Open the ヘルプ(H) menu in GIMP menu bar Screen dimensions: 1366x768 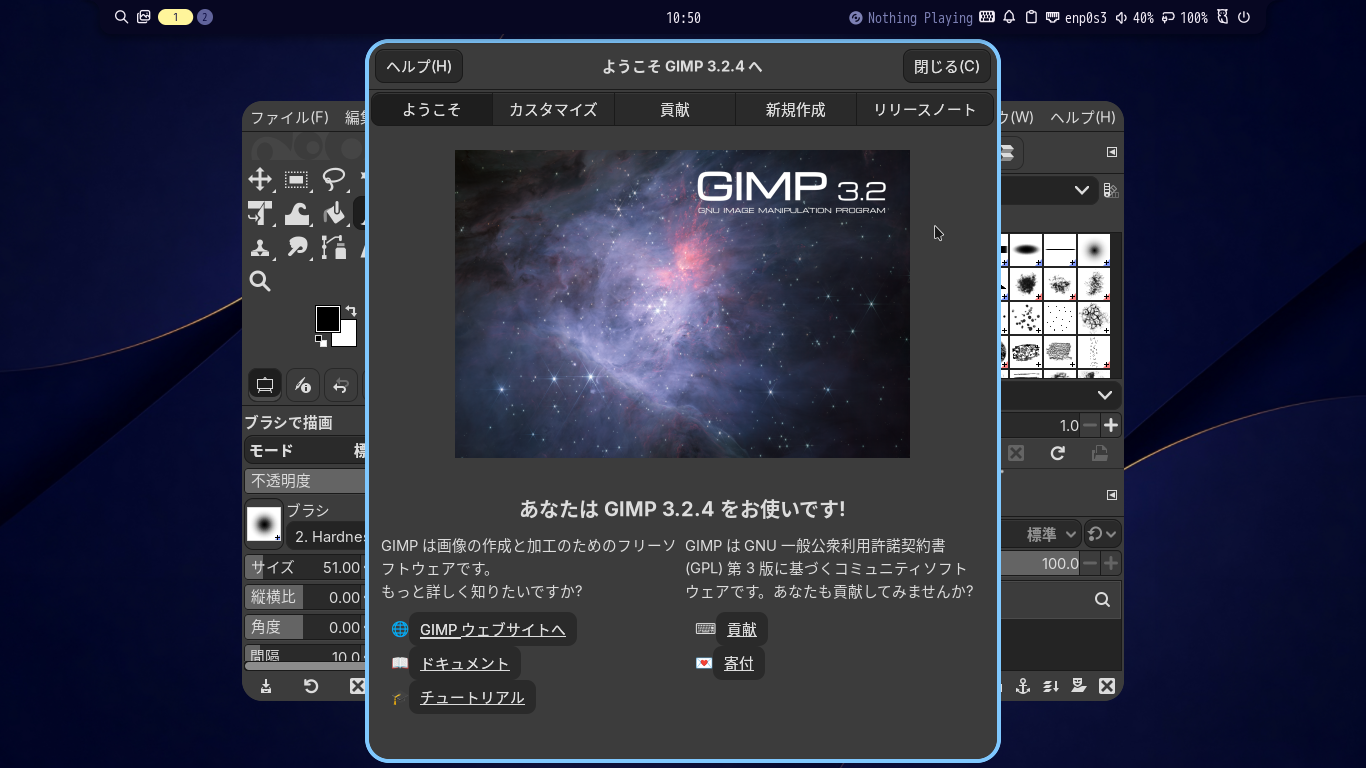[1083, 117]
